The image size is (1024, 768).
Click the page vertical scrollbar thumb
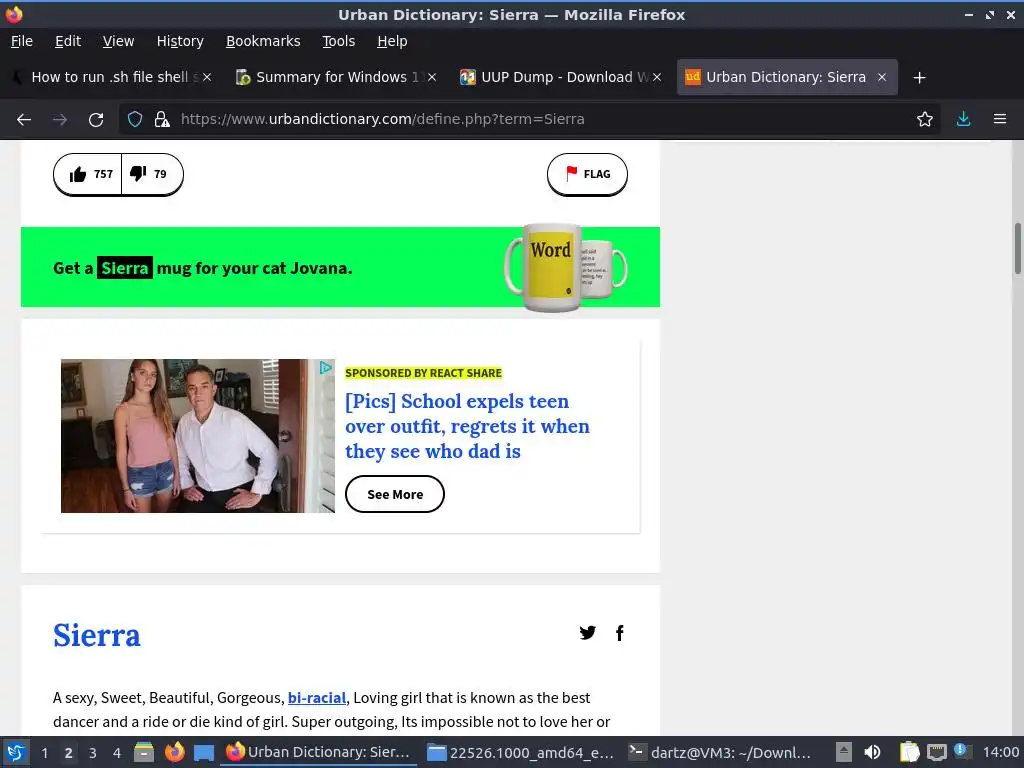point(1017,248)
